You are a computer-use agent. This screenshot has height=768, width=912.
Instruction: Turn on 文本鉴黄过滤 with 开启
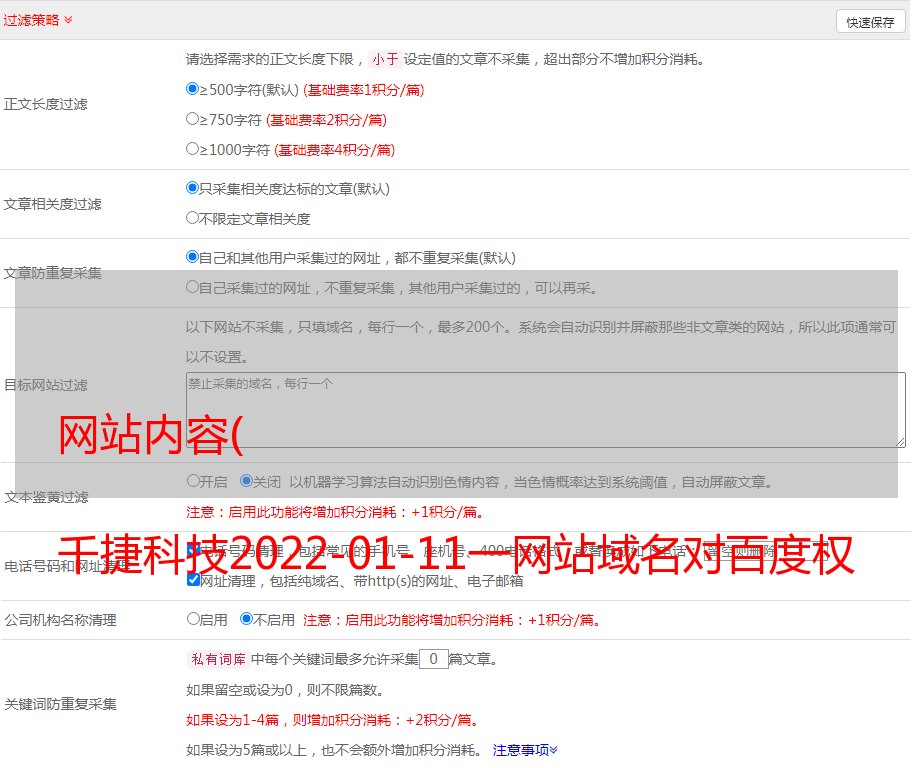[193, 481]
